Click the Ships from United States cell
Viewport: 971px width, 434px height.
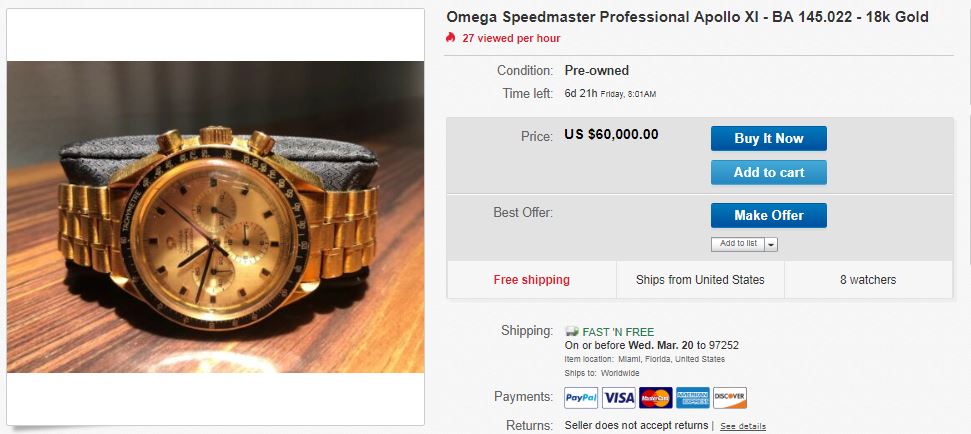pyautogui.click(x=700, y=280)
